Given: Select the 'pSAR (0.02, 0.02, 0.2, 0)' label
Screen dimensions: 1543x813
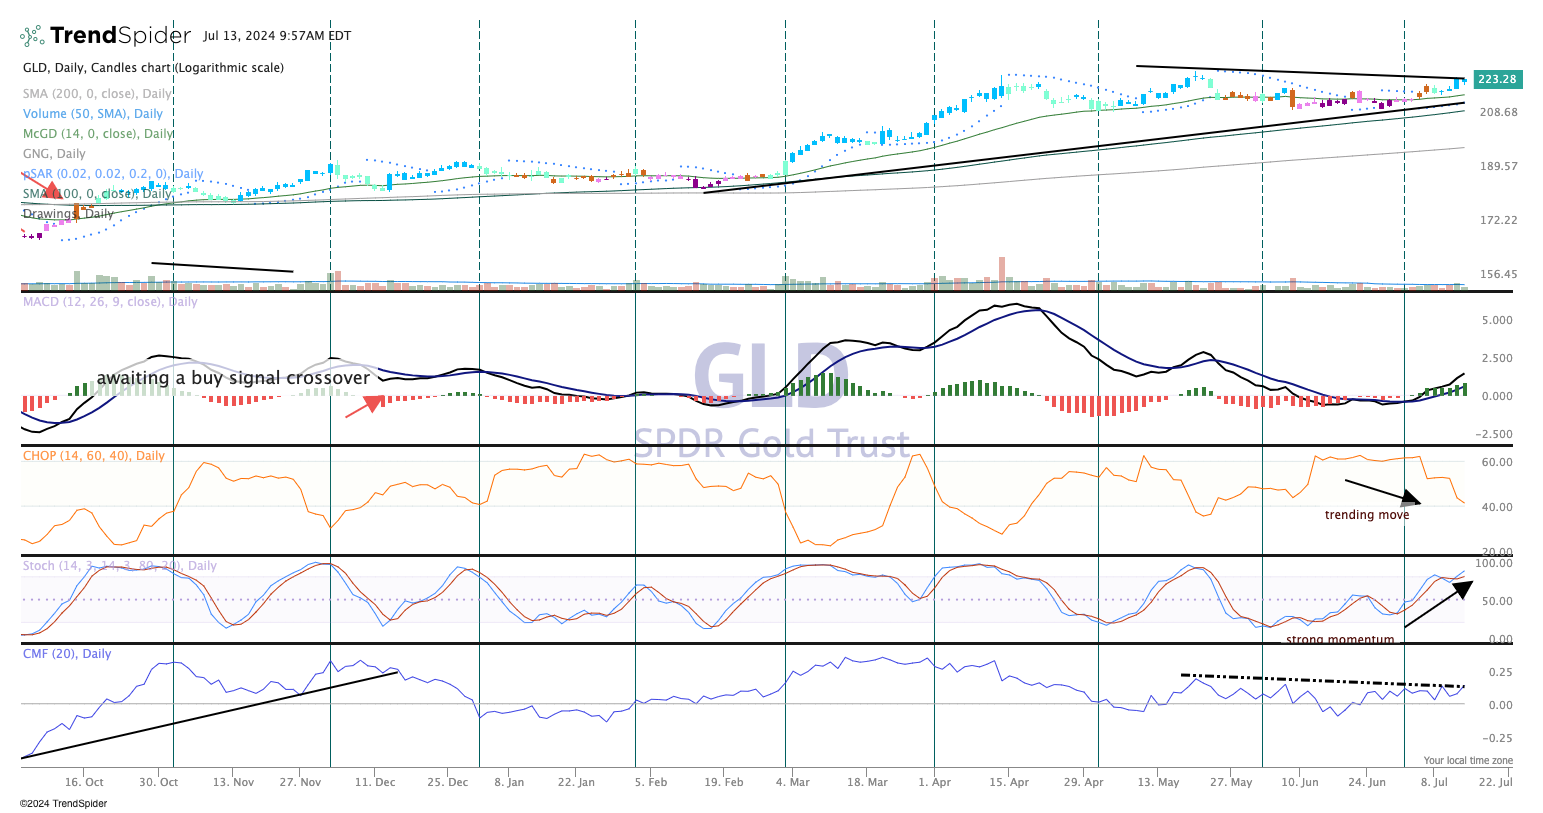Looking at the screenshot, I should pos(113,174).
